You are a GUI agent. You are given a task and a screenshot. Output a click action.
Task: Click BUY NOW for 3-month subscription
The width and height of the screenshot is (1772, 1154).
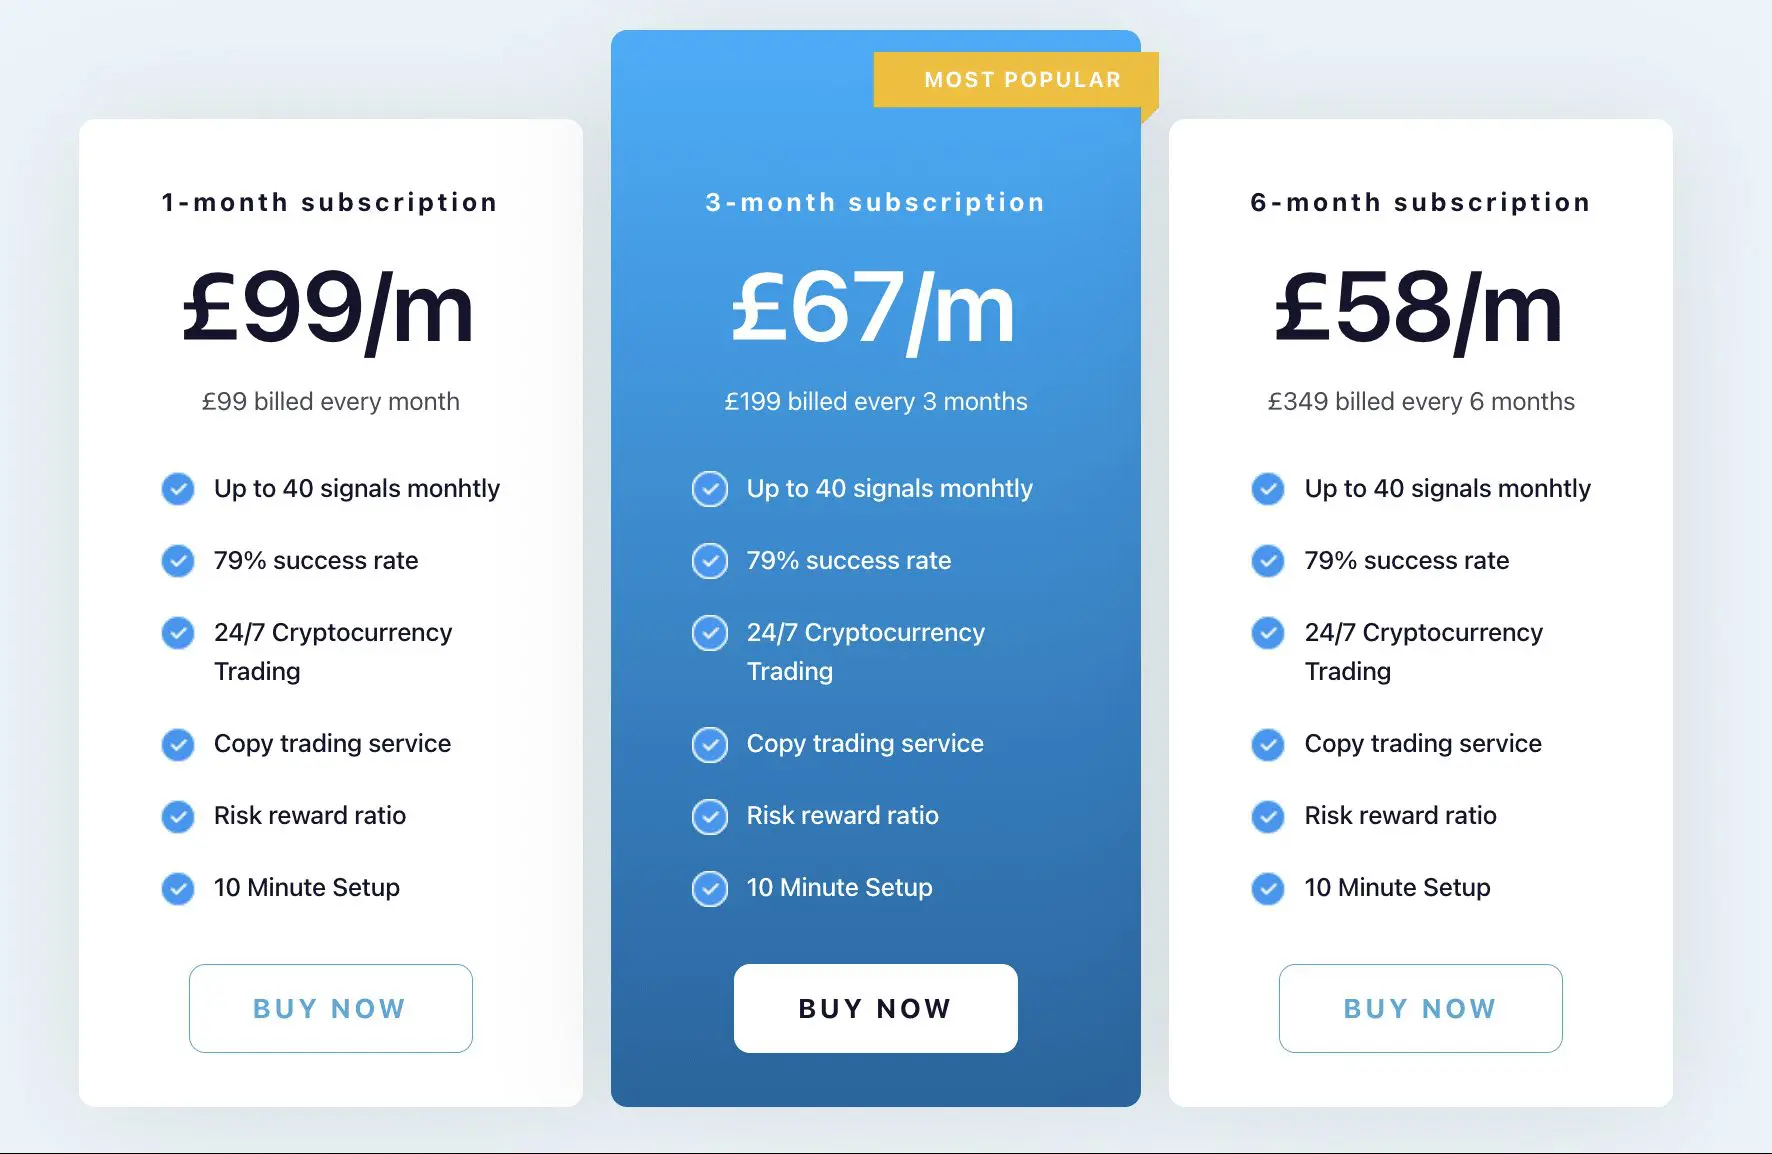875,1008
